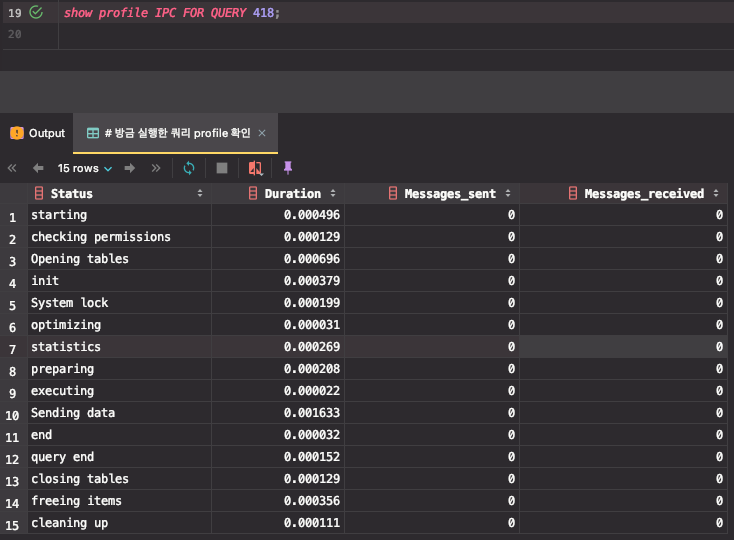Click the Output tab warning icon

click(17, 133)
